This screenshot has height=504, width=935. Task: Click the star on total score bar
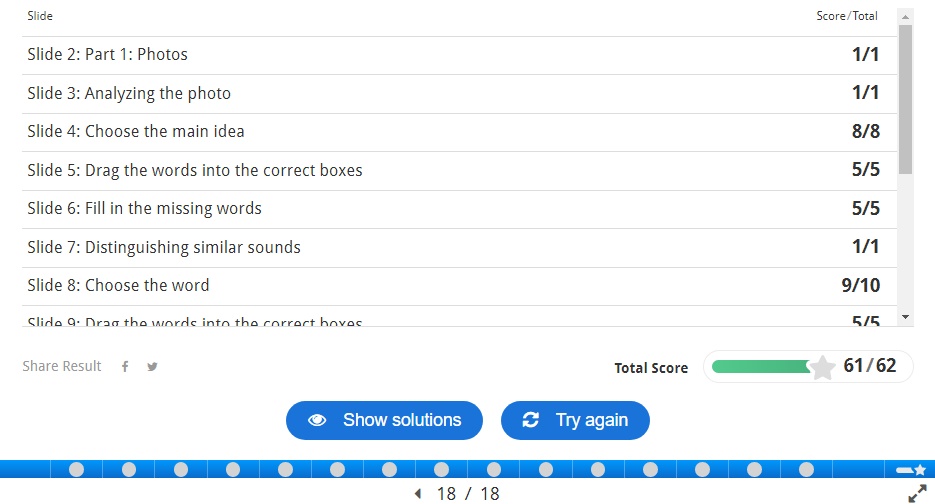(821, 367)
